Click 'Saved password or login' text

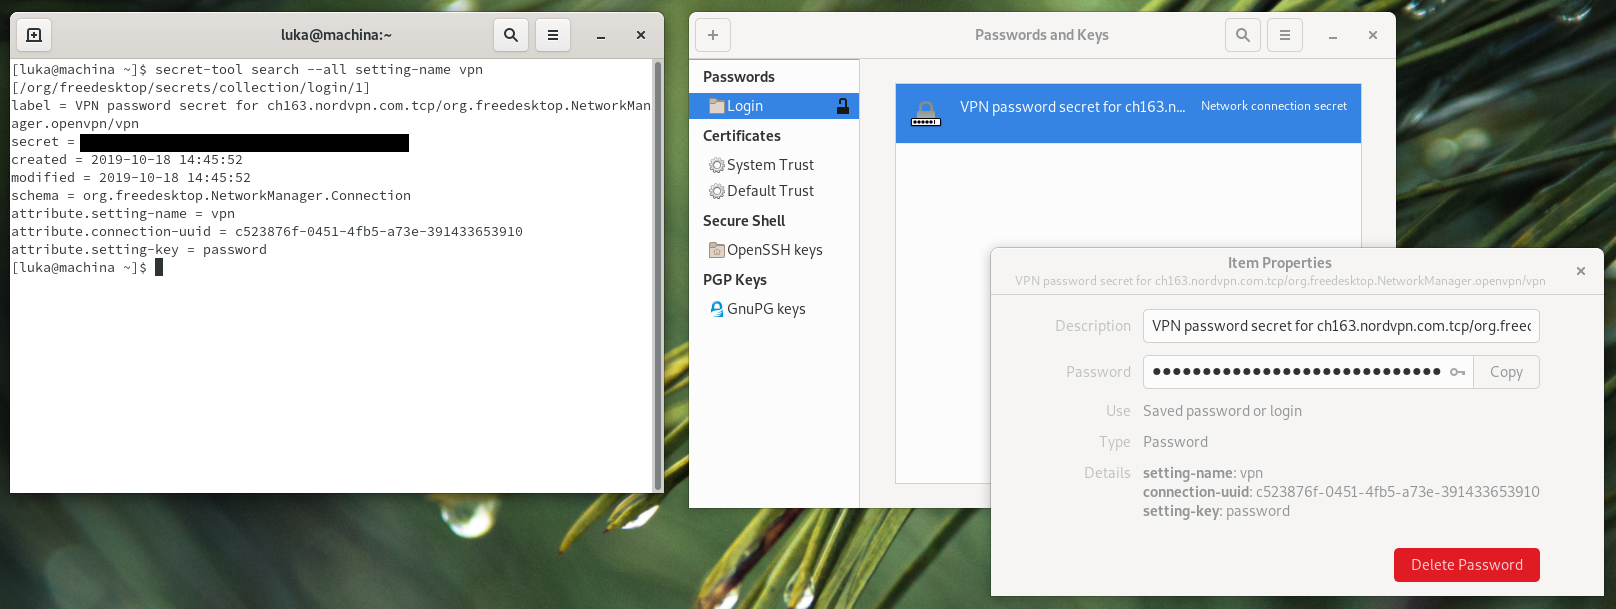[1222, 411]
